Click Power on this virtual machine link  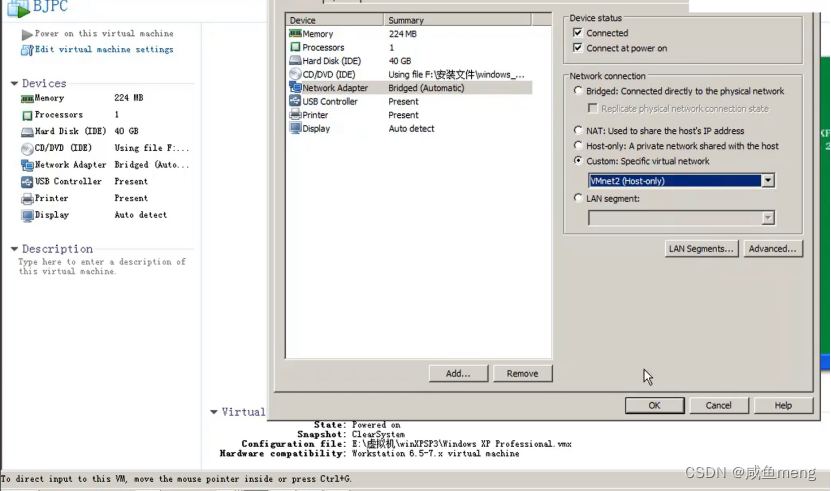tap(104, 33)
